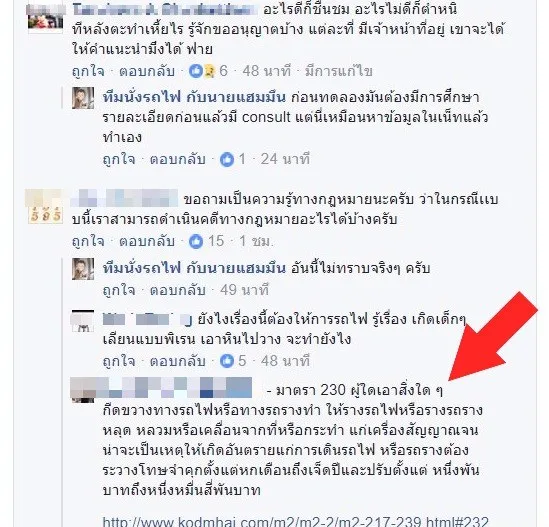This screenshot has height=527, width=549.
Task: Click the thumbs-up icon beside count 5
Action: point(227,361)
